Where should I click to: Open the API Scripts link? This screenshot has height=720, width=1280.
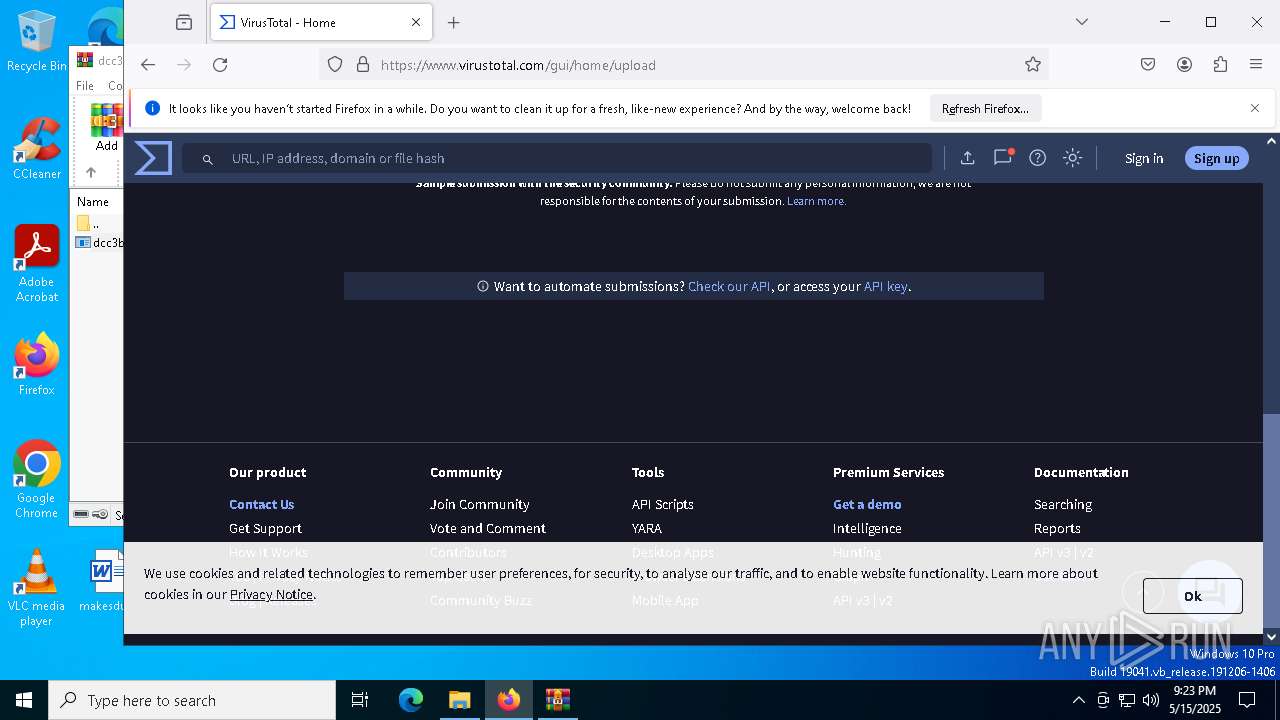coord(663,504)
